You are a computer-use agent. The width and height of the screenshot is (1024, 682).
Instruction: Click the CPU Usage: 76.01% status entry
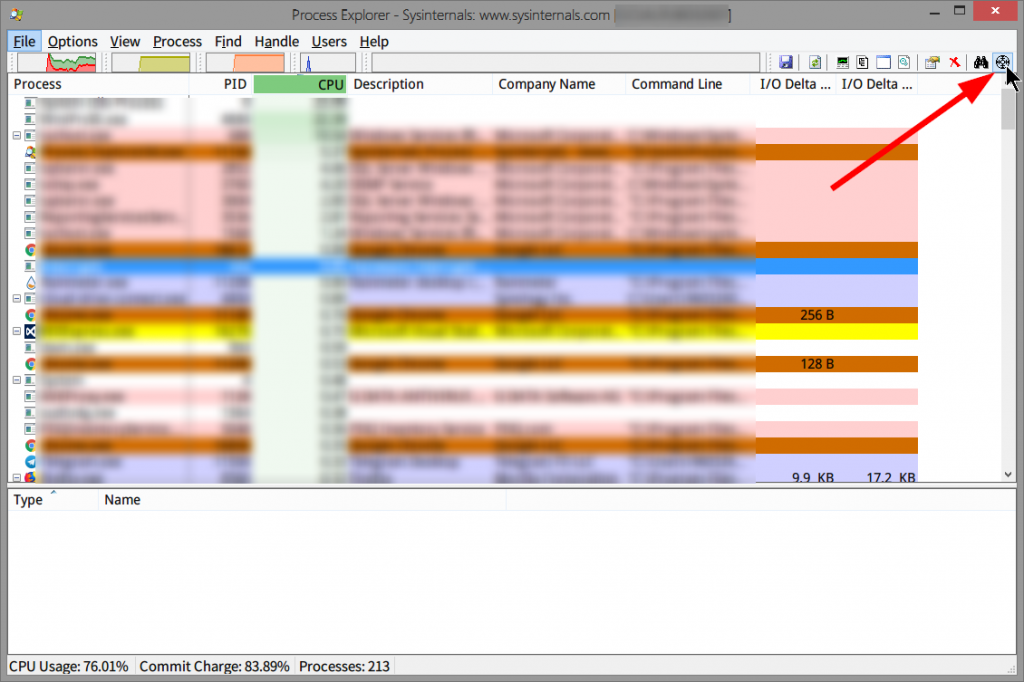[69, 666]
